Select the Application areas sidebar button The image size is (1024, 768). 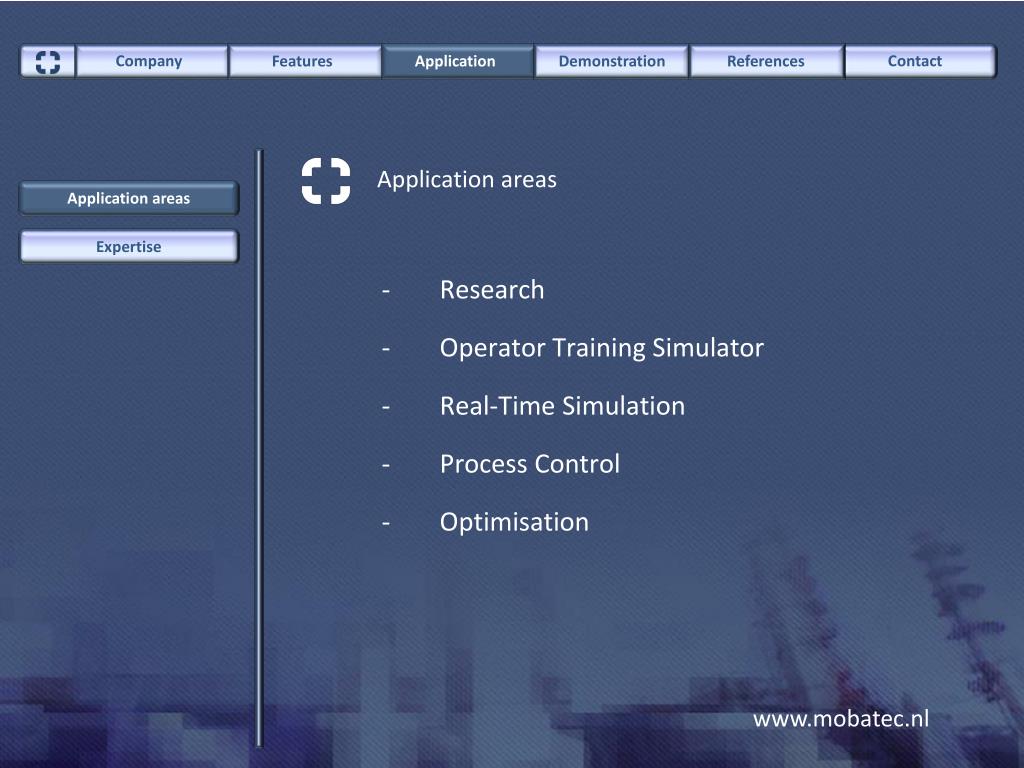[x=129, y=199]
